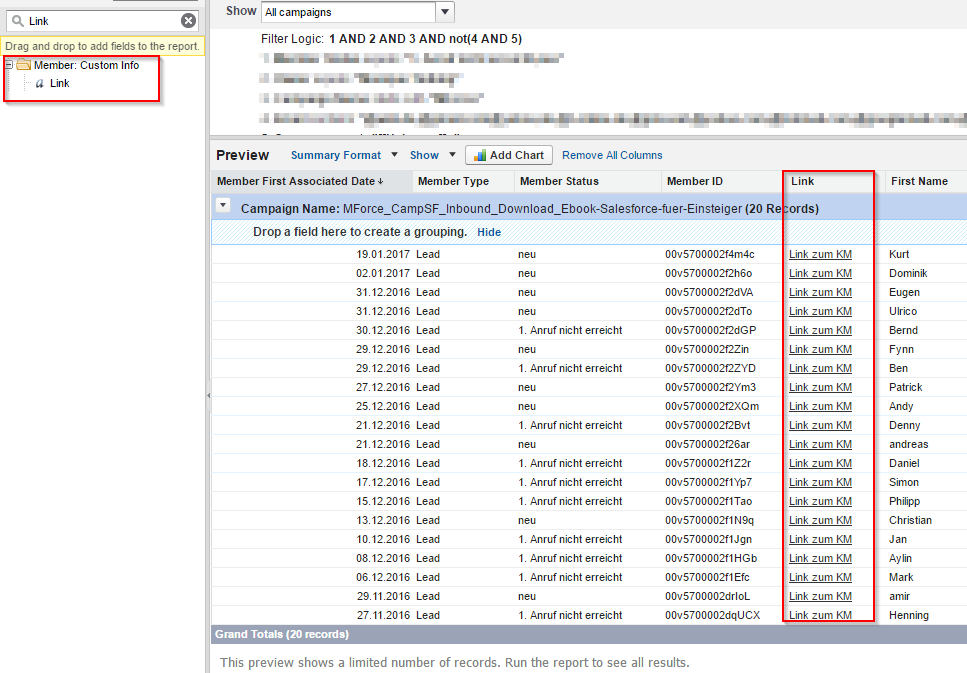Click the first name Jan

point(898,539)
